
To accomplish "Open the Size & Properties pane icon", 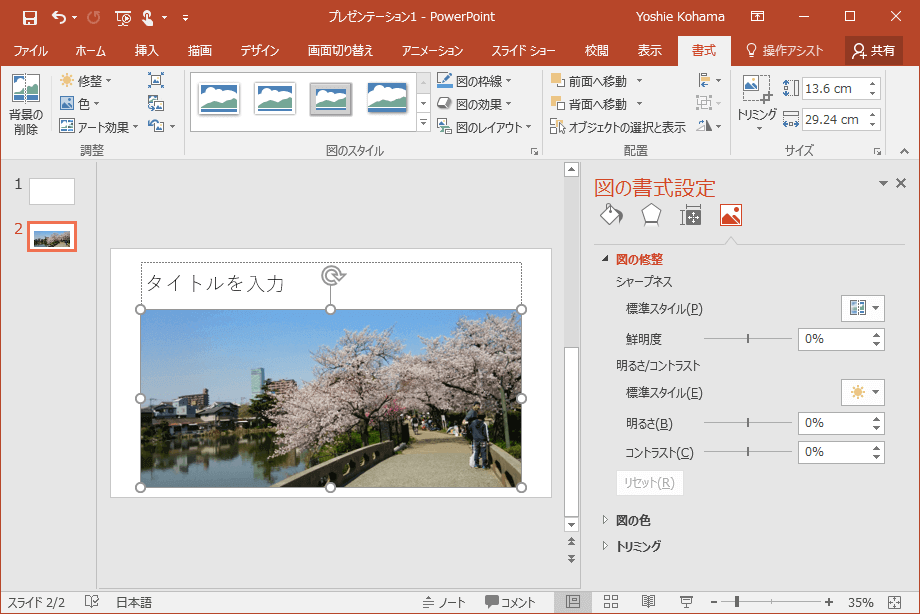I will (691, 216).
